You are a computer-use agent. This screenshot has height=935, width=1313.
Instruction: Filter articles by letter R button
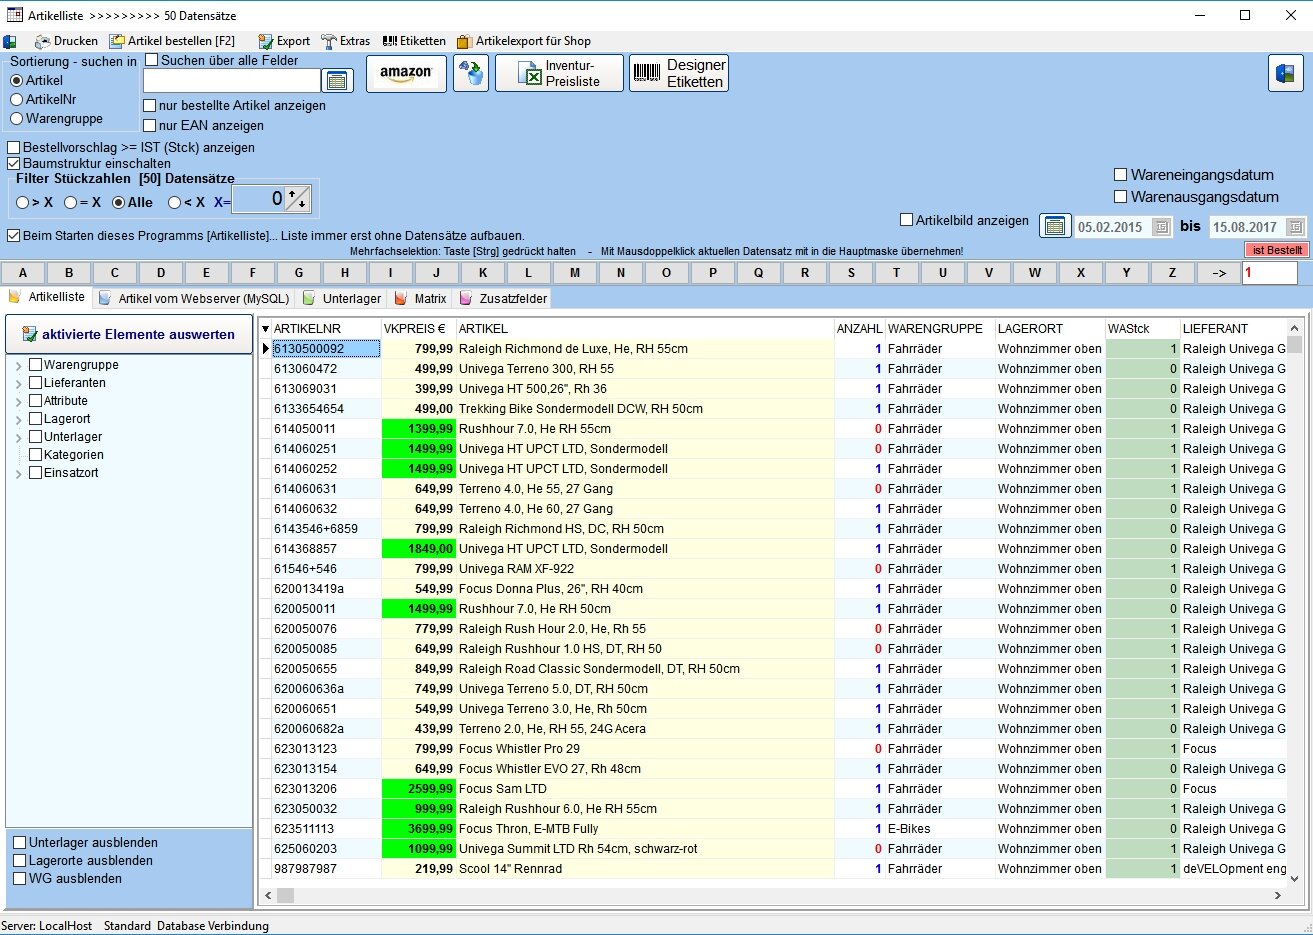805,272
